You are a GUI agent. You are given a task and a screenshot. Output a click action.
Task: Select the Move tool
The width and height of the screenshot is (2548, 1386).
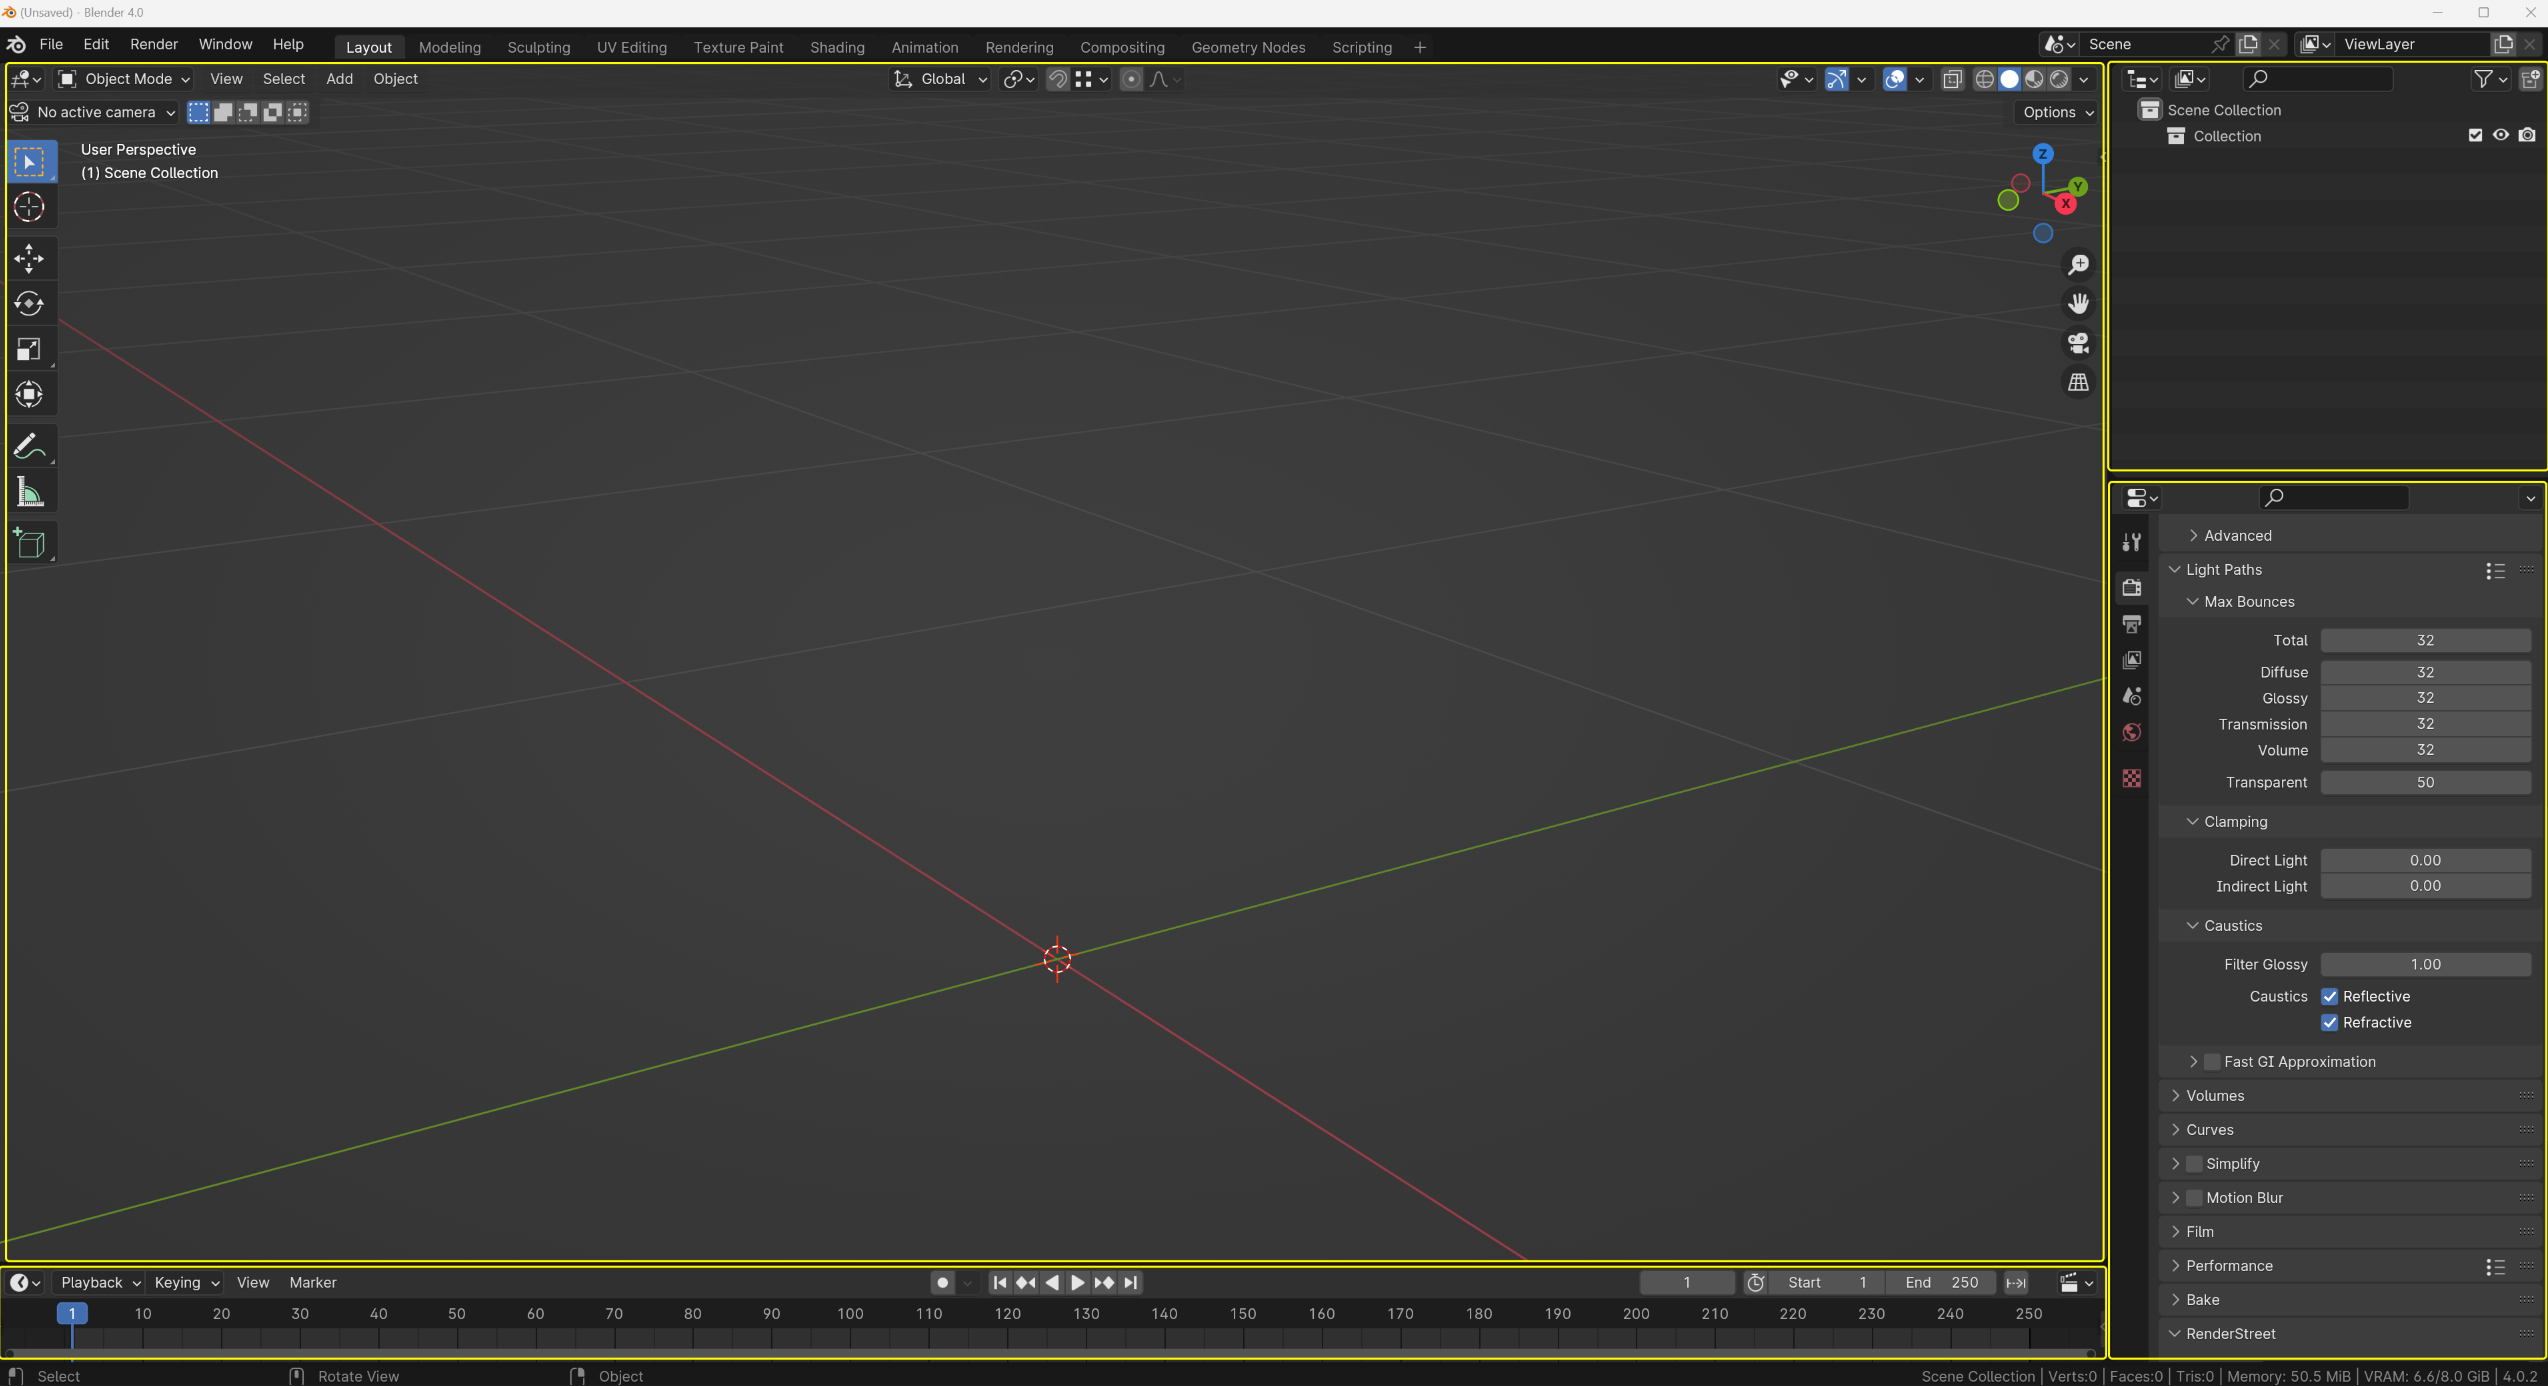tap(30, 259)
